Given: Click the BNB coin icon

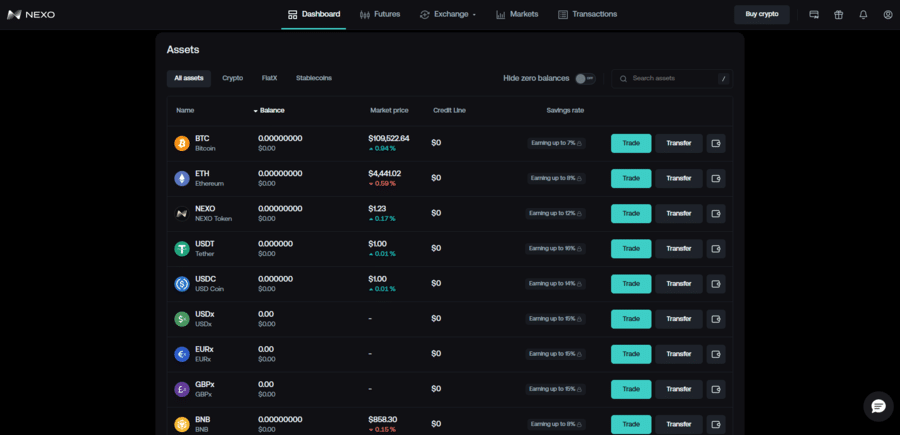Looking at the screenshot, I should [182, 424].
